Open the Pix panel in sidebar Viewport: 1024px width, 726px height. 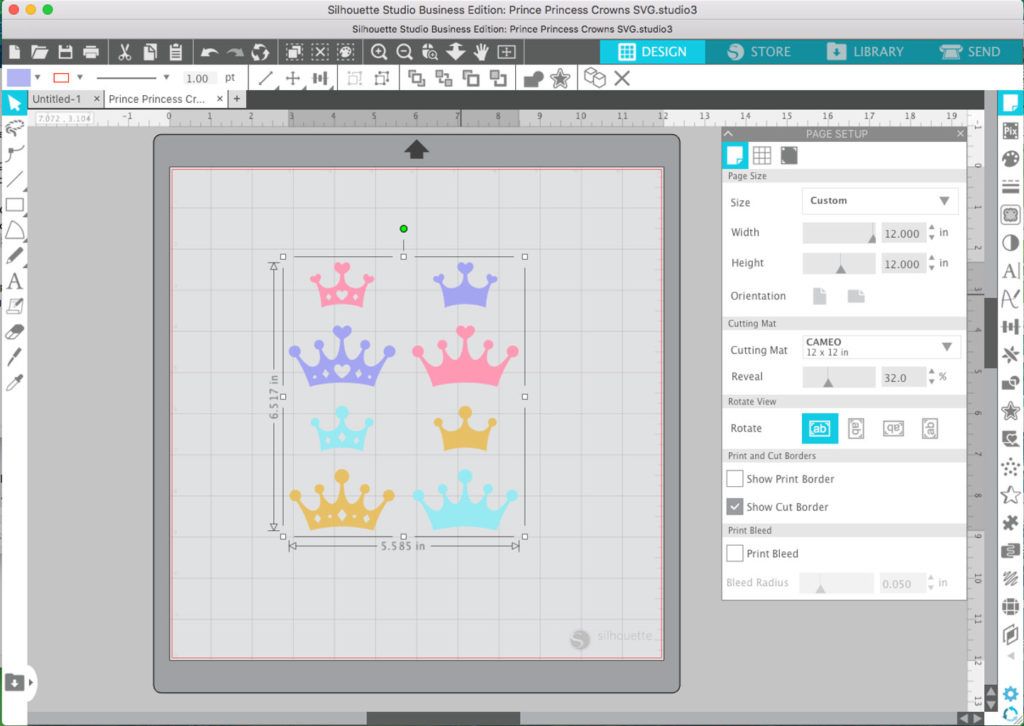[x=1010, y=131]
